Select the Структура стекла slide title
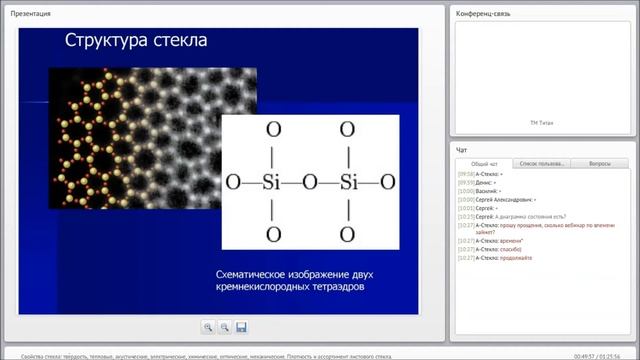 tap(136, 40)
